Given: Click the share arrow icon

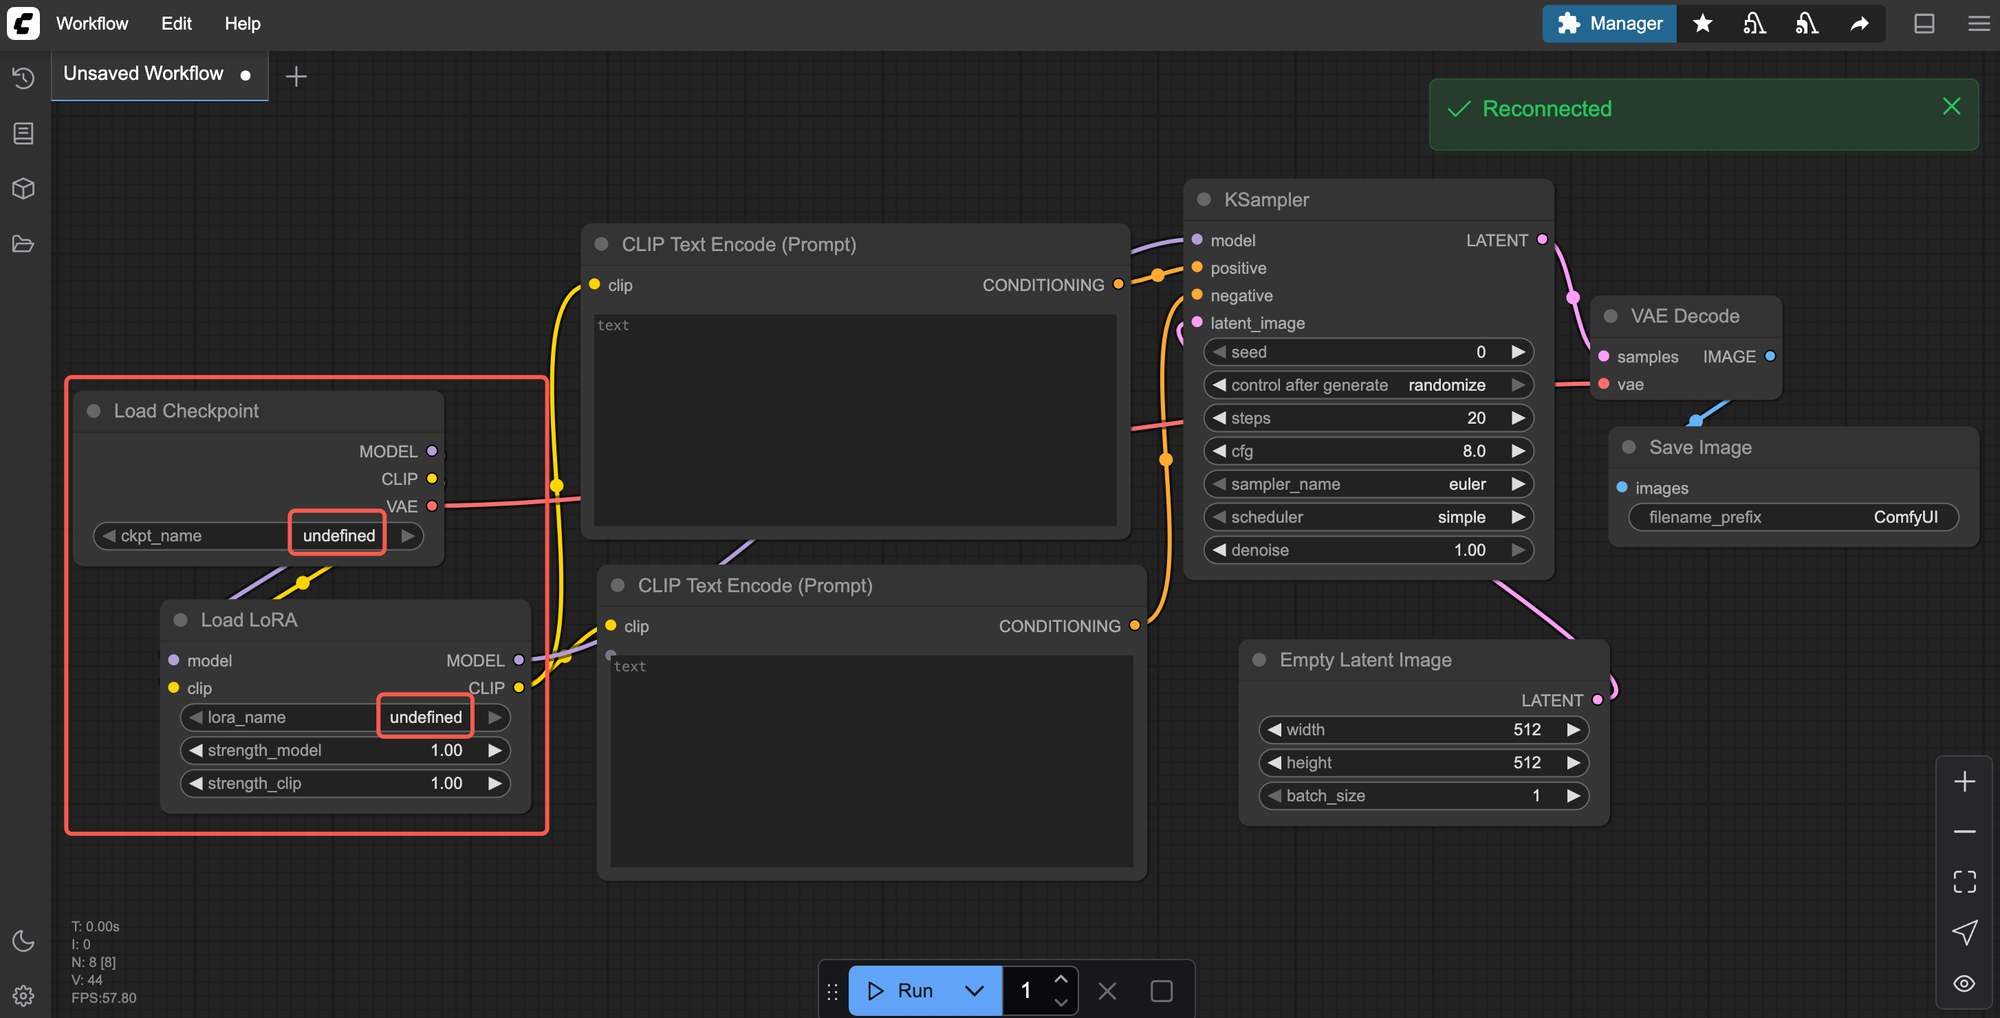Looking at the screenshot, I should tap(1859, 23).
